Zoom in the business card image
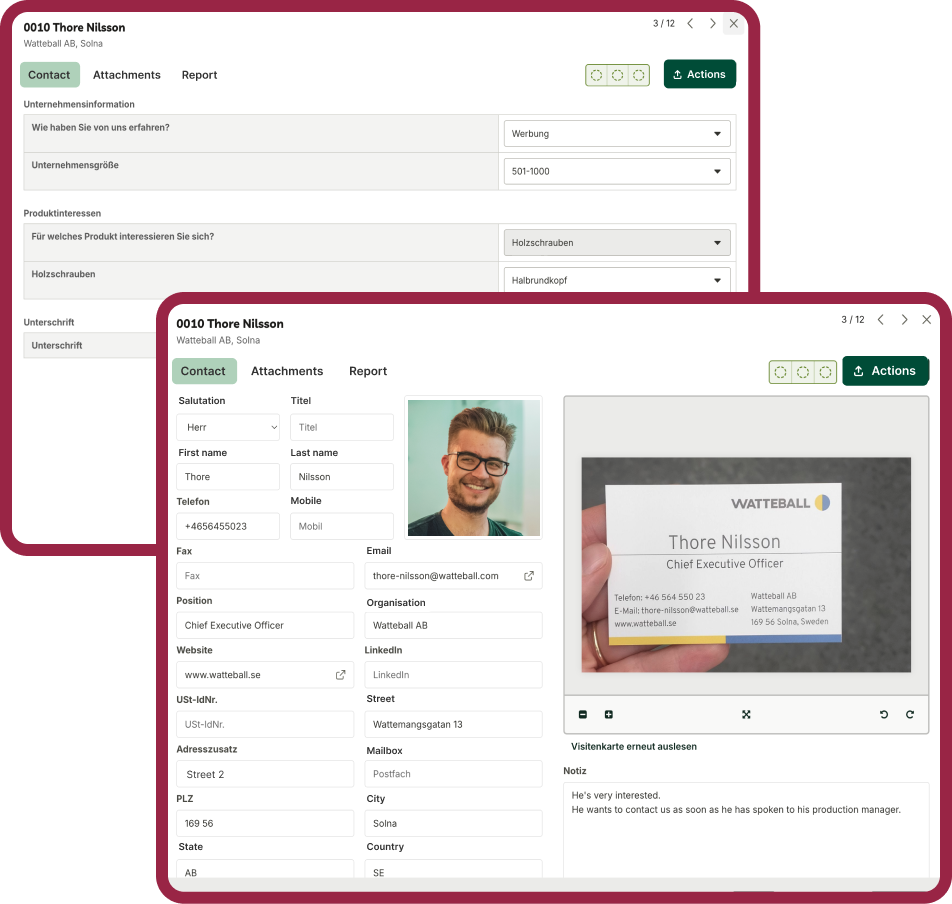Screen dimensions: 952x904 click(x=609, y=714)
